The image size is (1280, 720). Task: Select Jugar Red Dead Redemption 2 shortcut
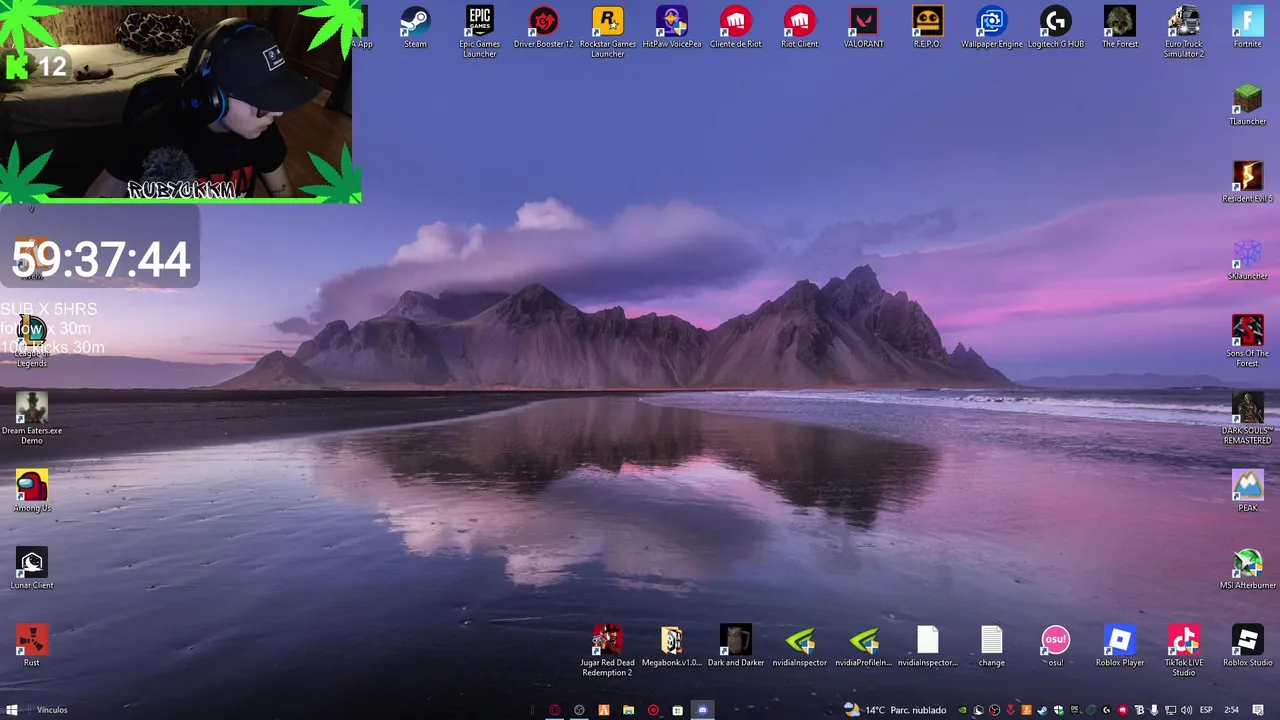point(608,650)
